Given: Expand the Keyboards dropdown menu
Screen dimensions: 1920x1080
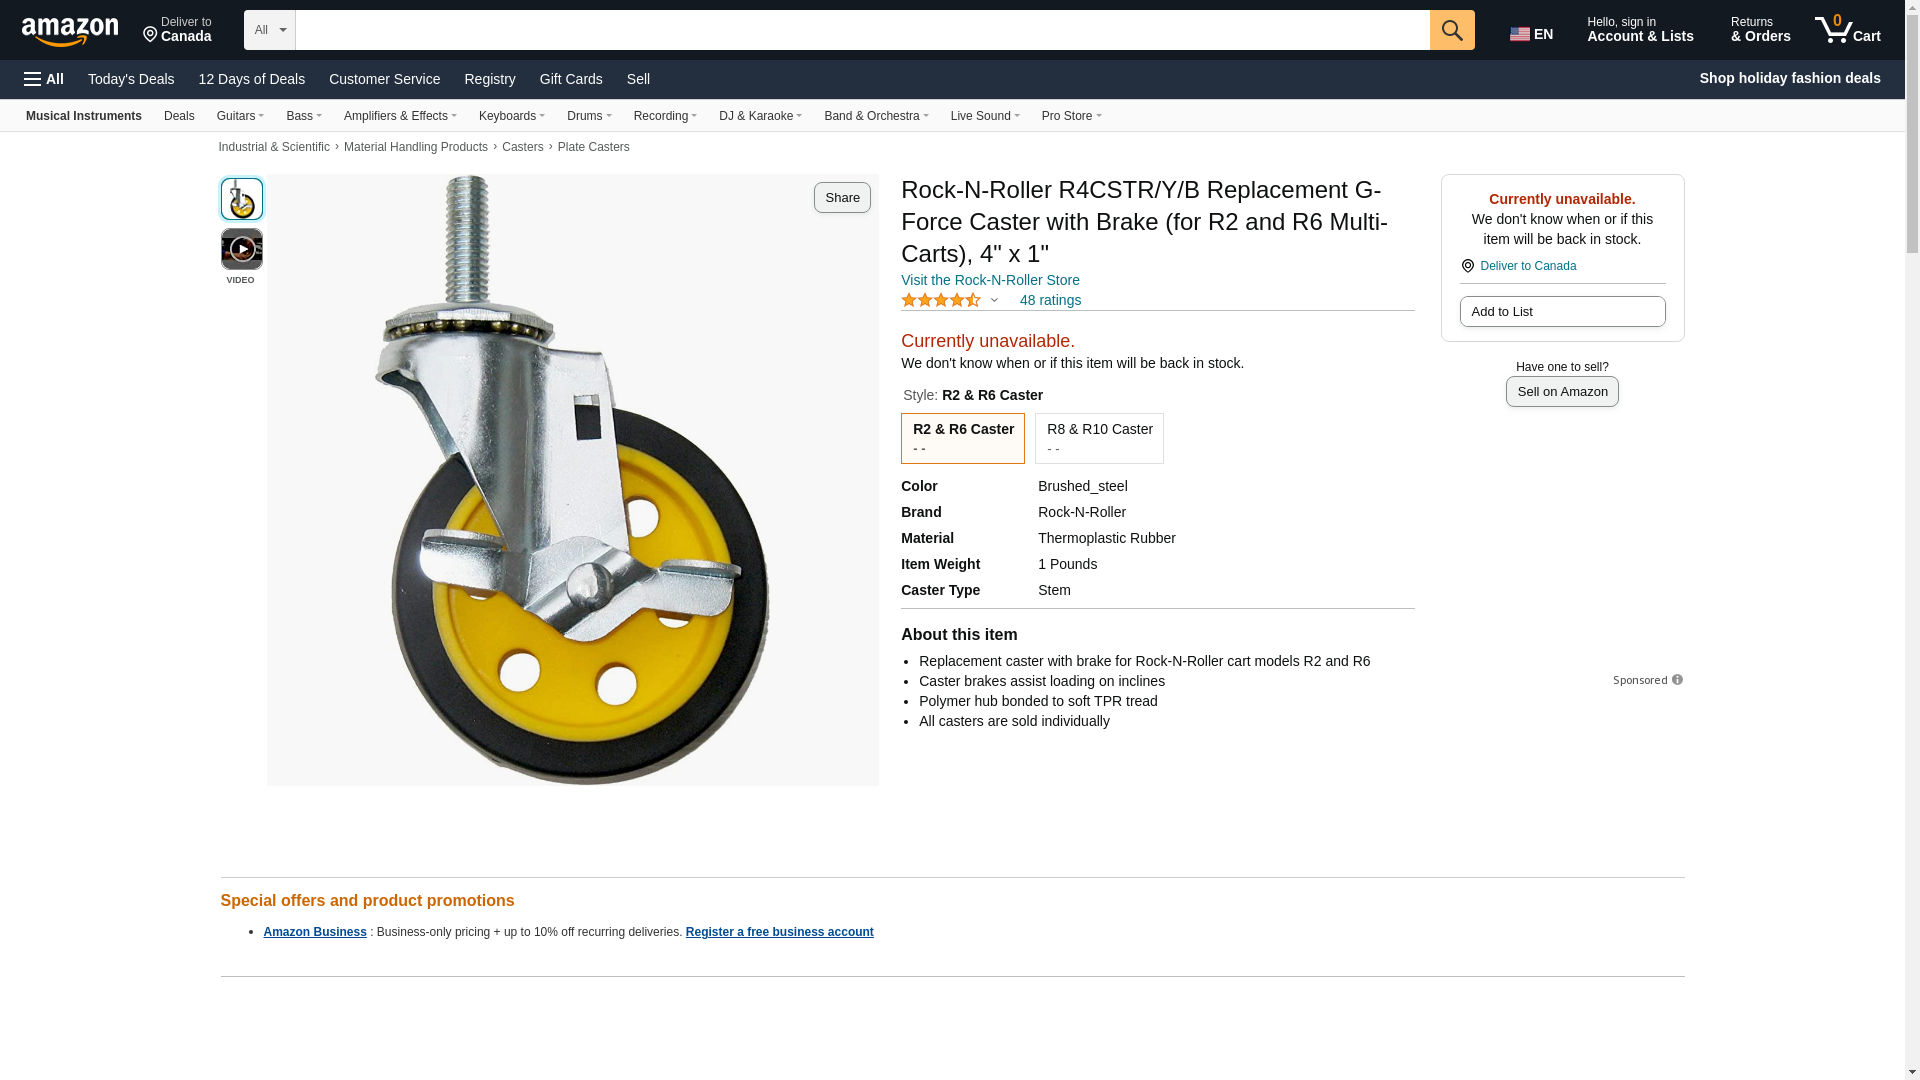Looking at the screenshot, I should click(x=511, y=116).
